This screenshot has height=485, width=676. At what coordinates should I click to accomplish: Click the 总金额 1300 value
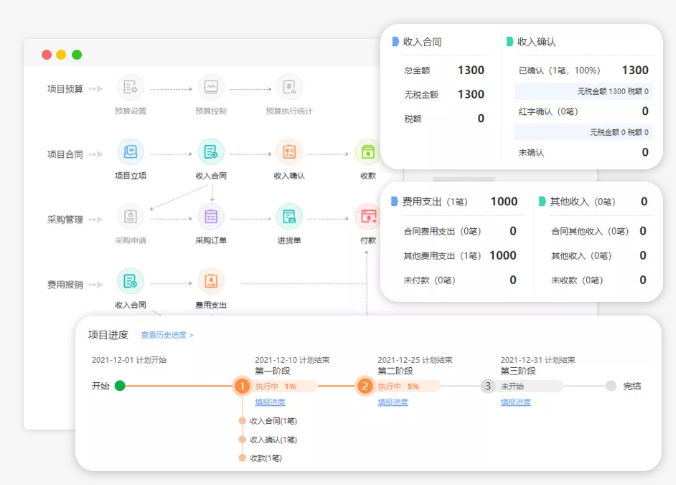[471, 70]
